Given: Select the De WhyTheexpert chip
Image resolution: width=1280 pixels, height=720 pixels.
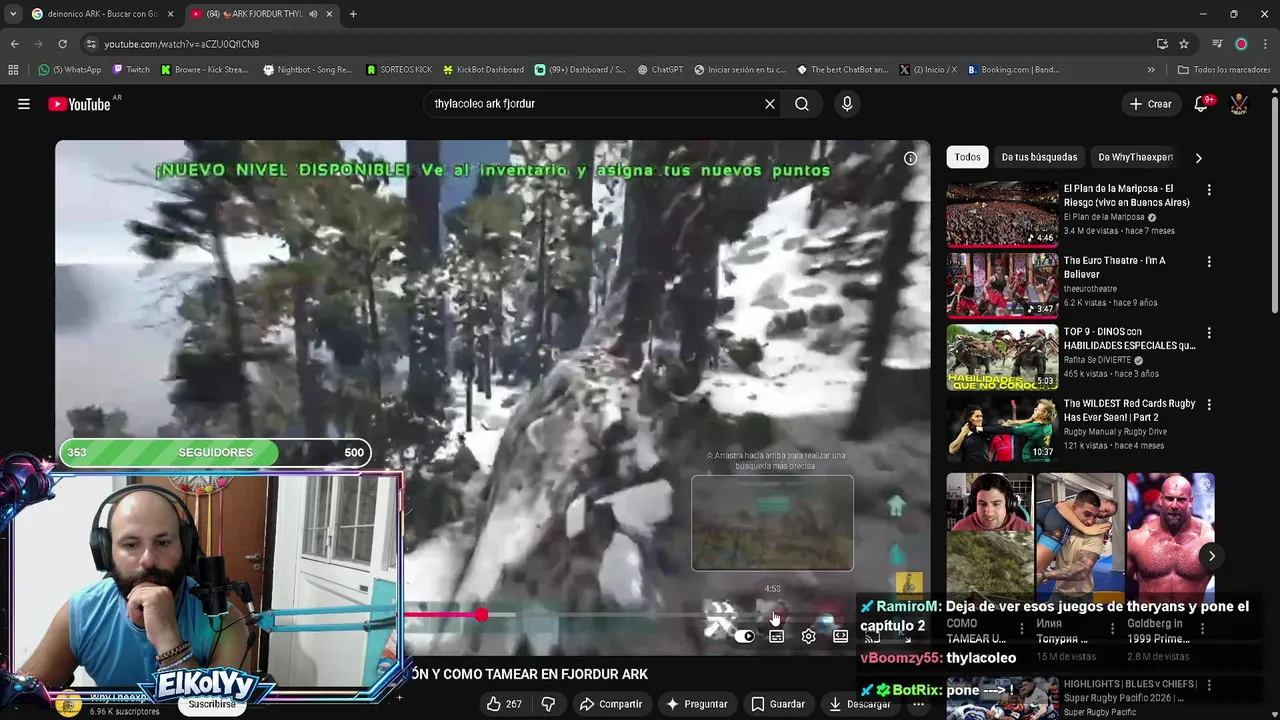Looking at the screenshot, I should [x=1135, y=157].
